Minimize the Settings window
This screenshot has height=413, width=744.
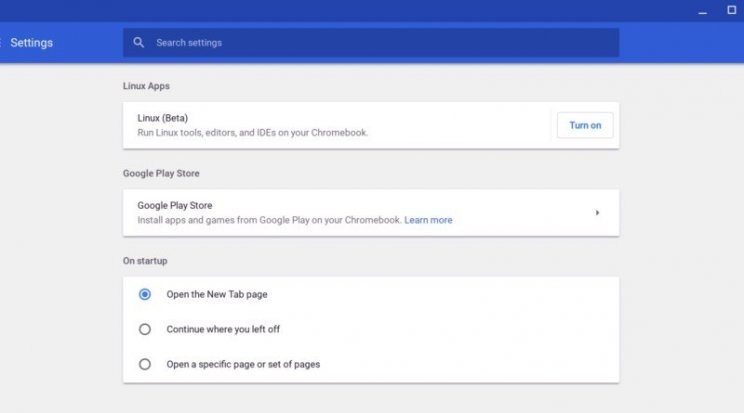click(702, 11)
